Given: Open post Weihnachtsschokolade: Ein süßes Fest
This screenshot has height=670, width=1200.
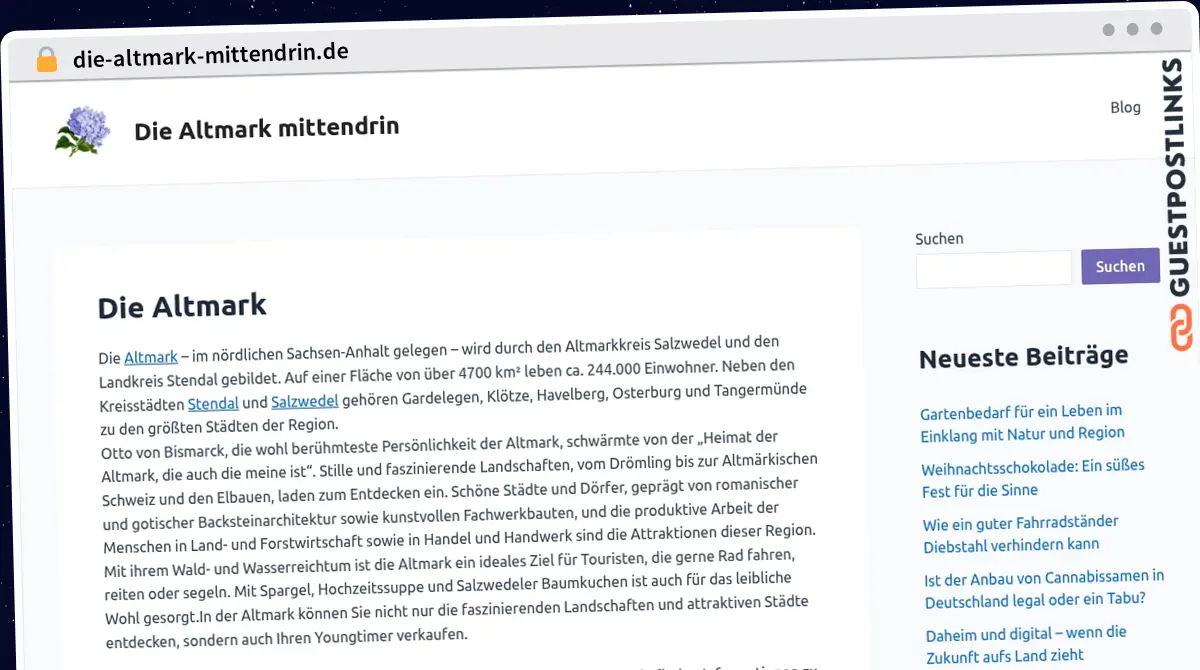Looking at the screenshot, I should click(1033, 478).
